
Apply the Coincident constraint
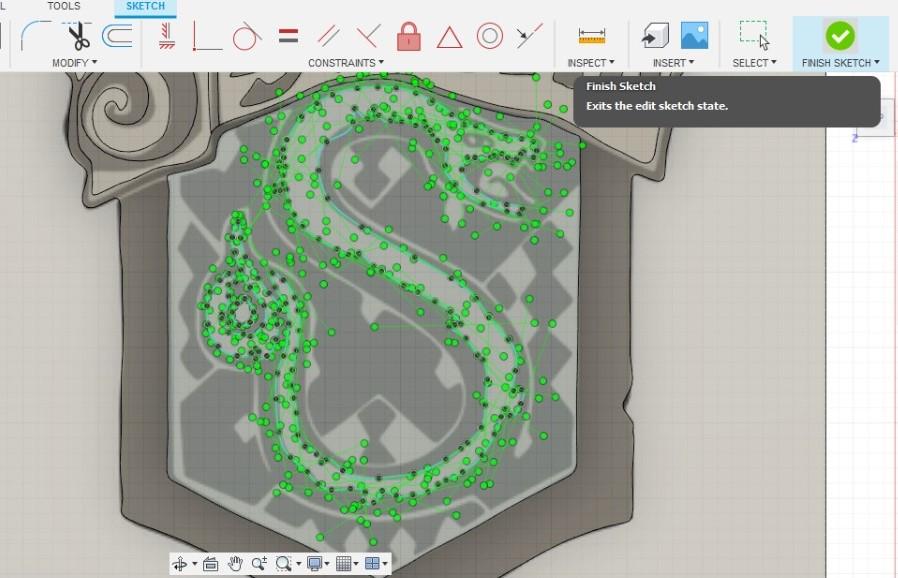(x=206, y=36)
